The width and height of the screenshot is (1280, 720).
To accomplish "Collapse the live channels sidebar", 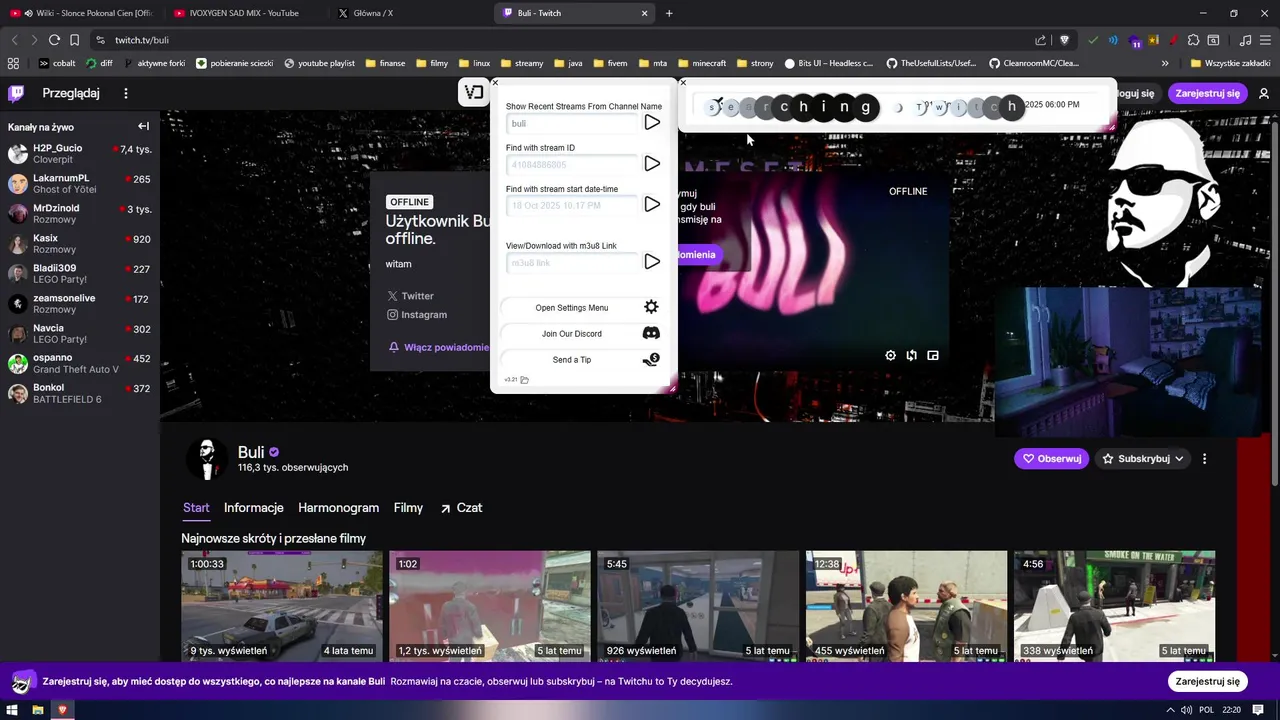I will click(143, 126).
